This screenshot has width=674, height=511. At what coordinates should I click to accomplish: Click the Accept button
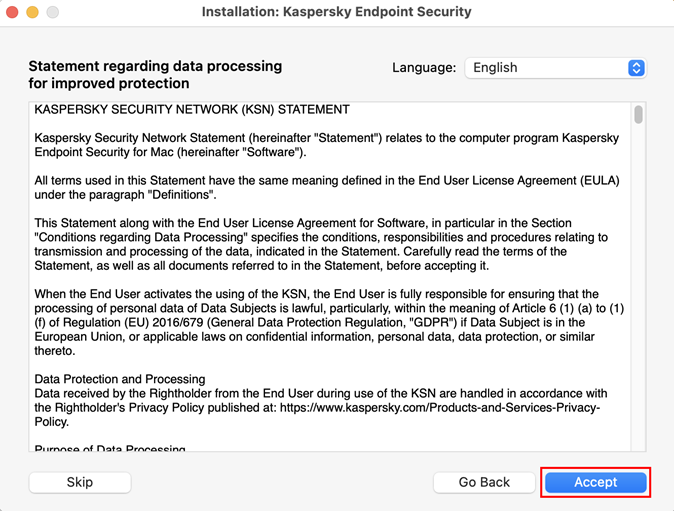pos(595,482)
